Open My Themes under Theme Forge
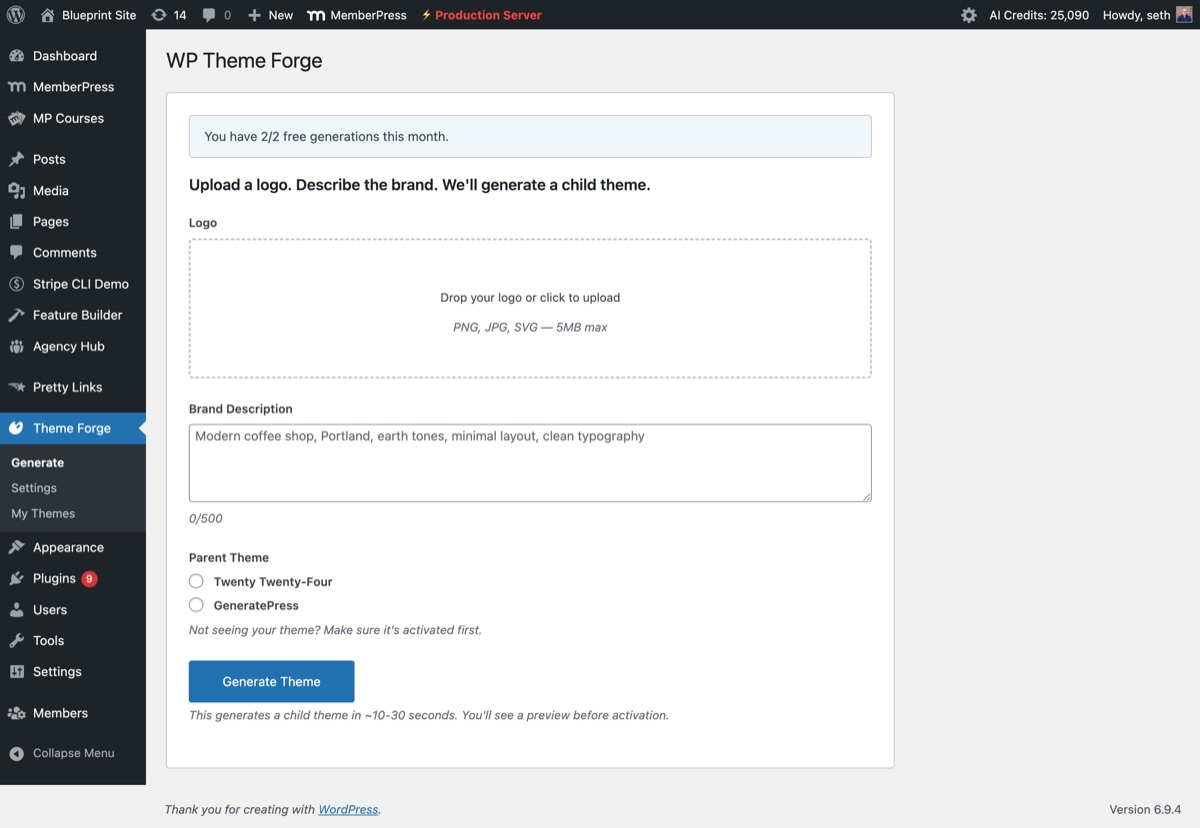1200x828 pixels. [x=43, y=513]
